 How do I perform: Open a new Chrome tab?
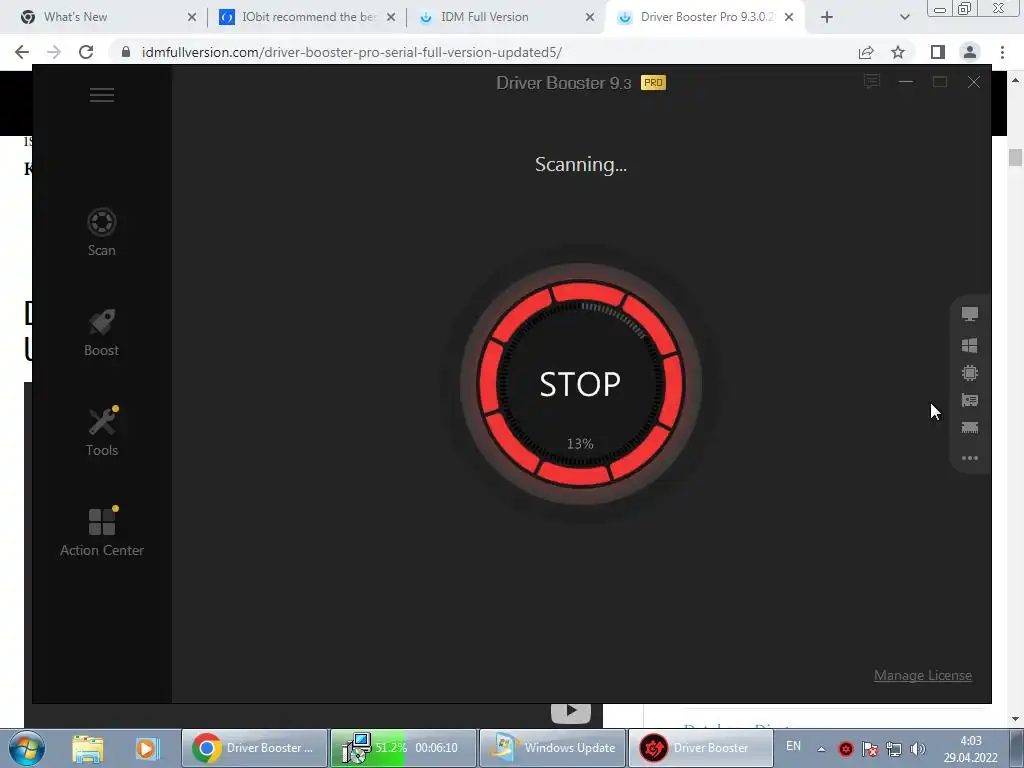[827, 18]
